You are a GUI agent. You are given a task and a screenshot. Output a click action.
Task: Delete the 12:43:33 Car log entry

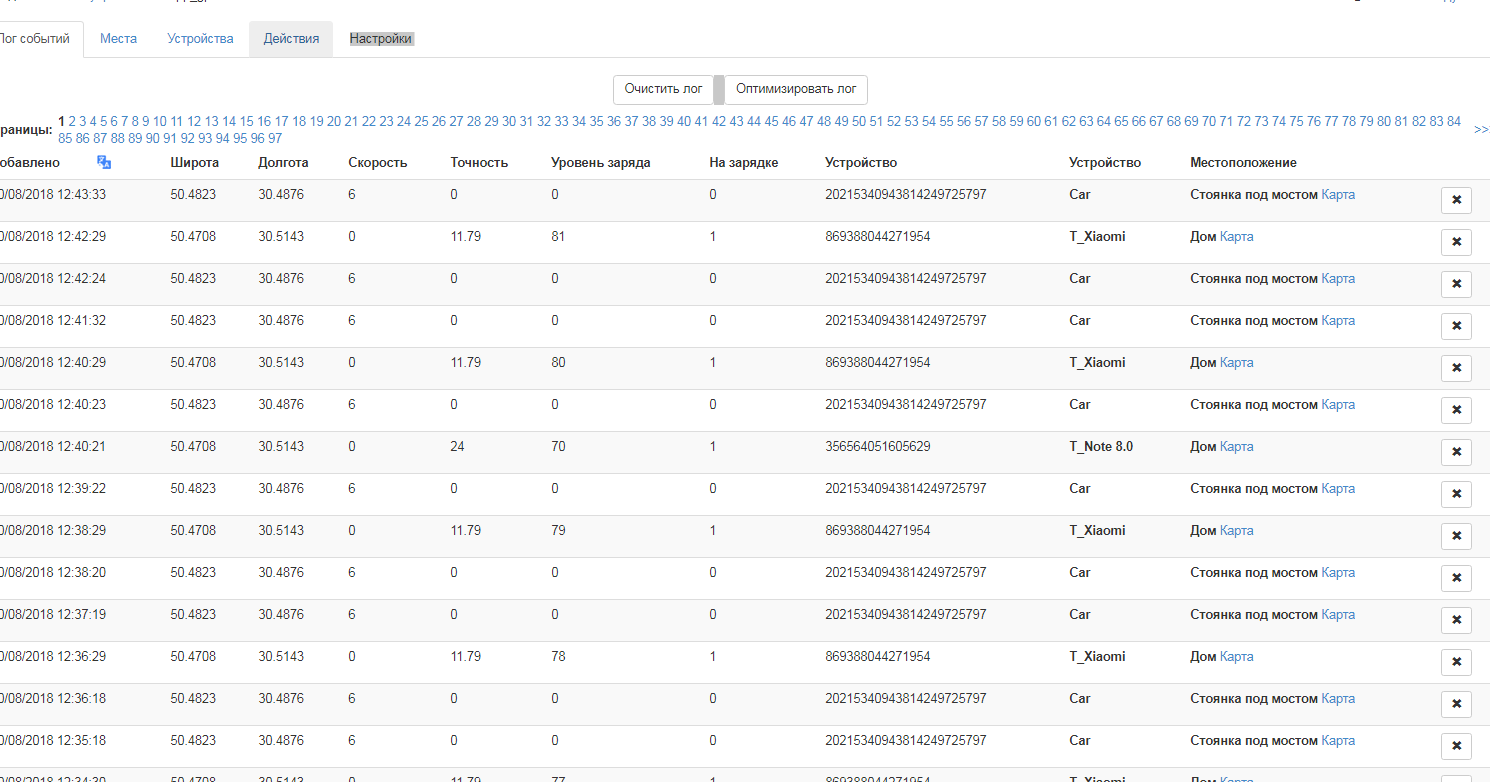1456,200
